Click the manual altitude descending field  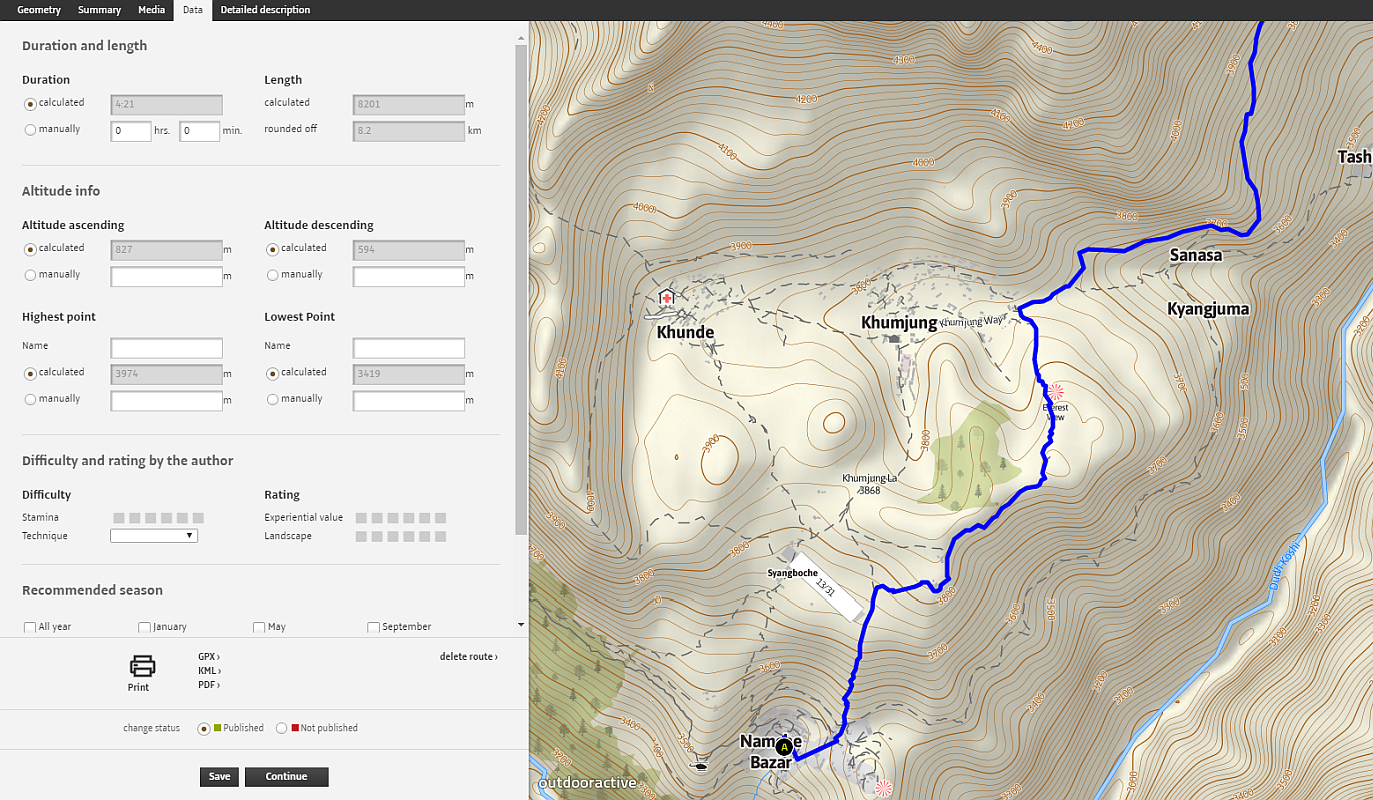409,276
